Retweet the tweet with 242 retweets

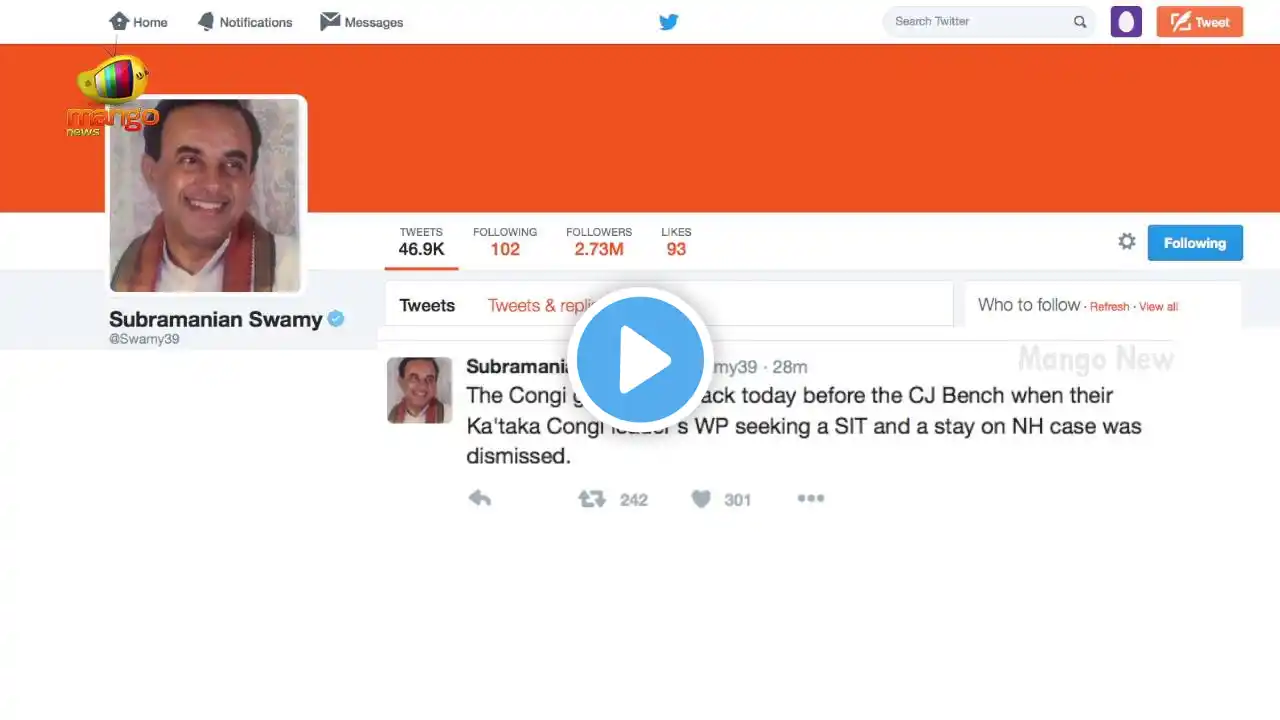[592, 498]
